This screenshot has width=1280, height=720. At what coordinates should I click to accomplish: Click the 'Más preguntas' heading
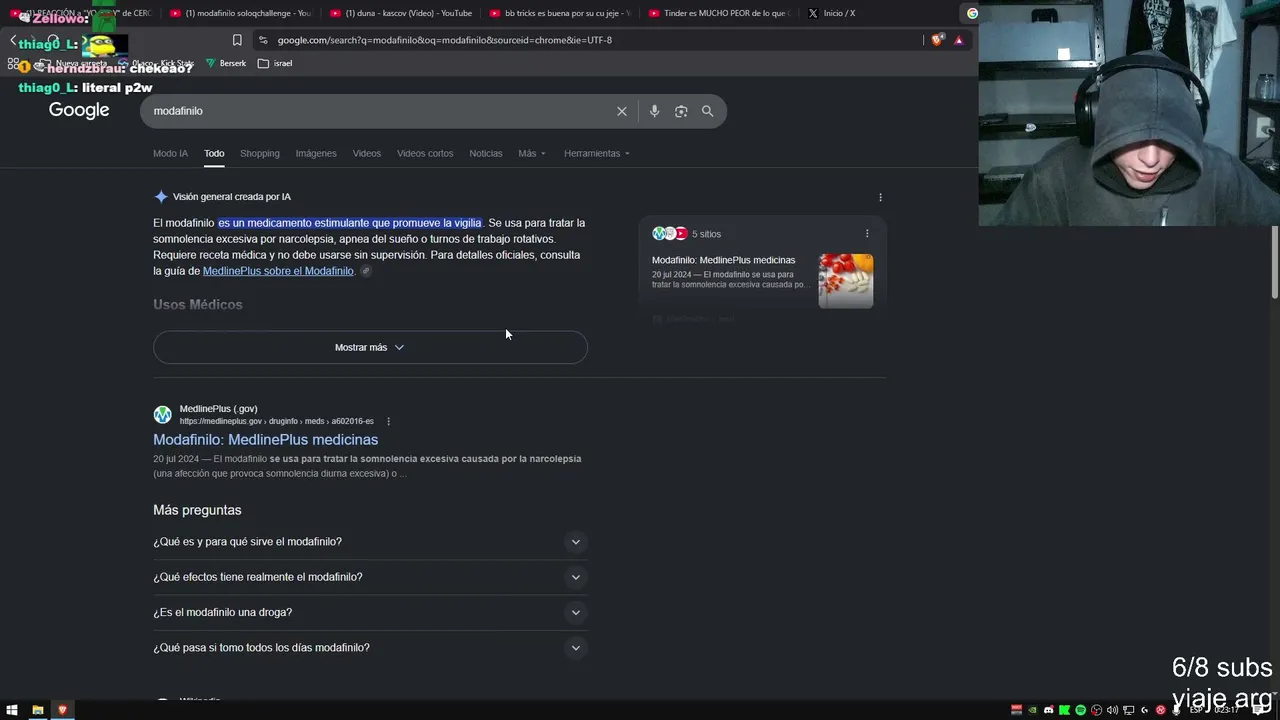pyautogui.click(x=197, y=510)
